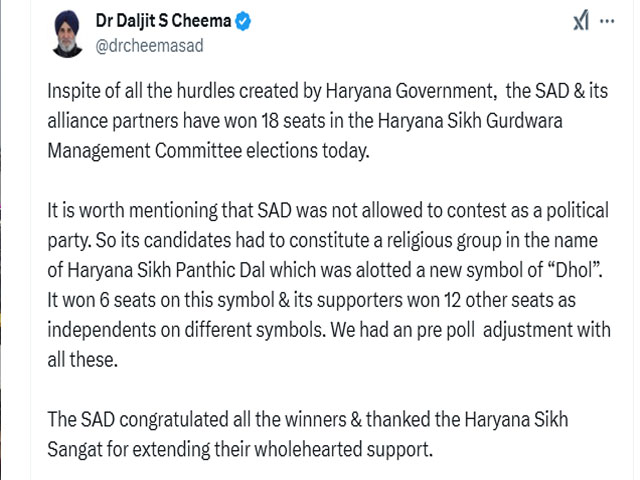This screenshot has width=640, height=480.
Task: Click the paragraph starting 'The SAD congratulated'
Action: click(308, 434)
